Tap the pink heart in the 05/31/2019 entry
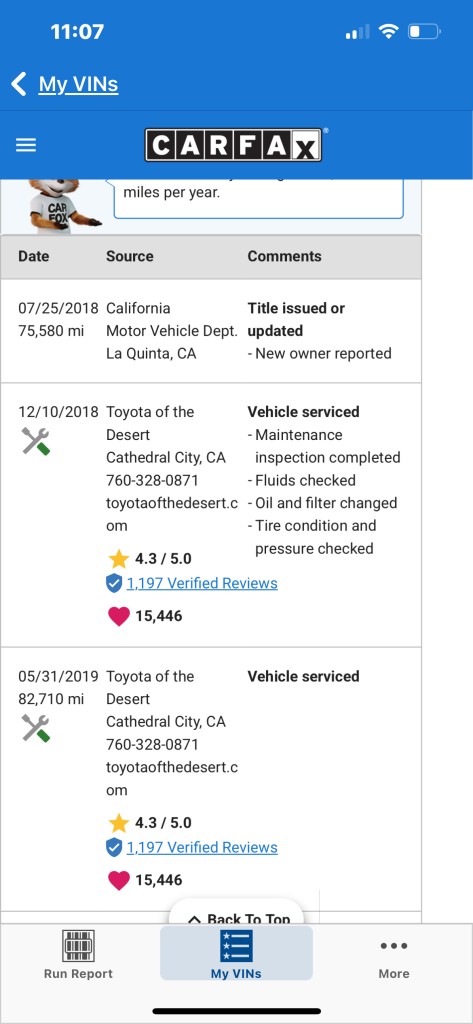The height and width of the screenshot is (1024, 473). (118, 880)
